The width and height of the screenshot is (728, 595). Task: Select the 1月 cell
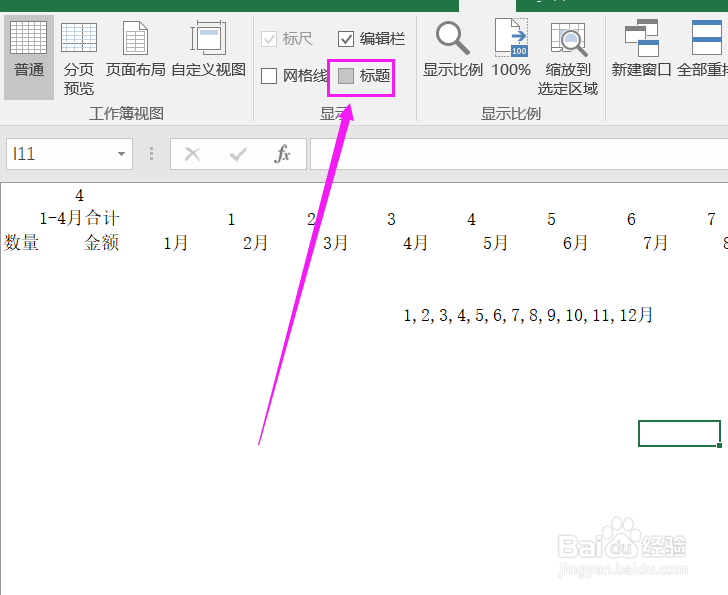pos(176,243)
